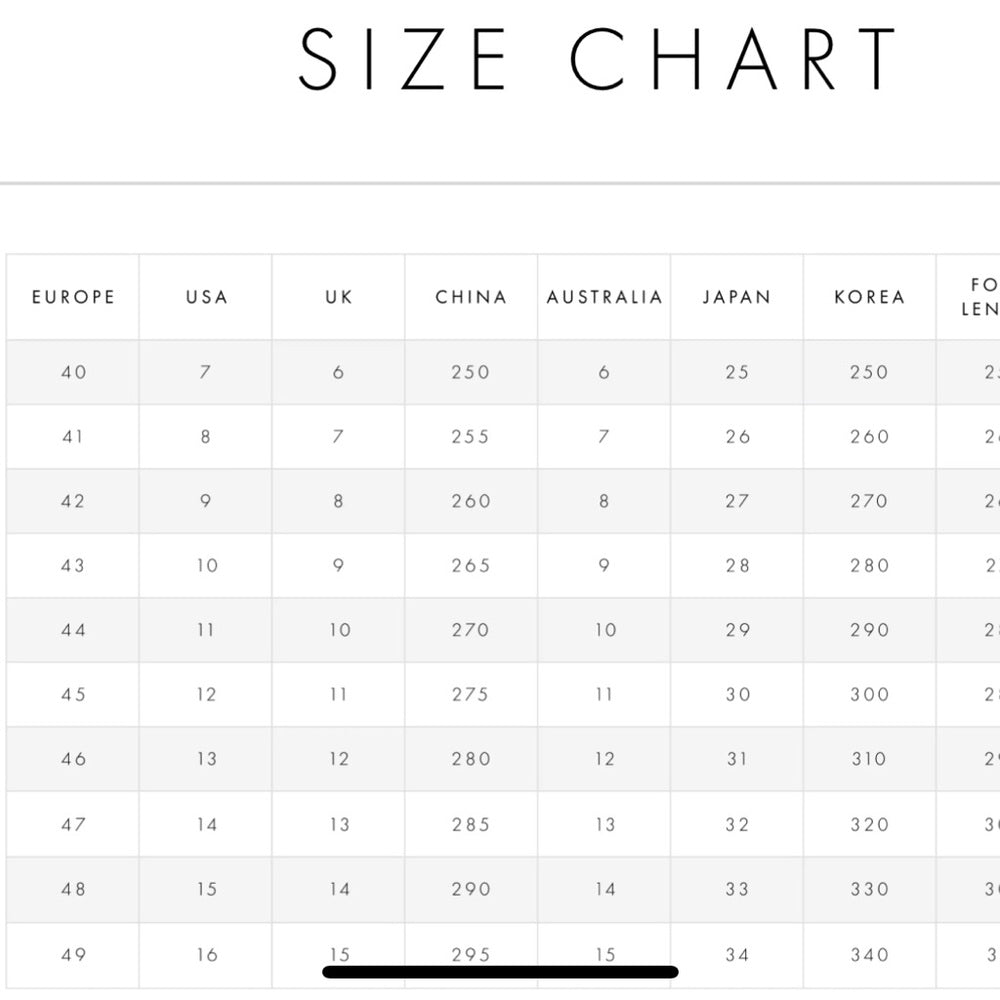The image size is (1000, 1000).
Task: Tap the black home indicator bar
Action: (500, 971)
